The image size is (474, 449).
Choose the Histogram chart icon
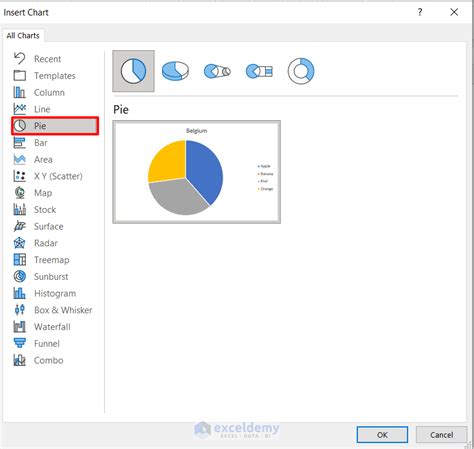point(20,293)
